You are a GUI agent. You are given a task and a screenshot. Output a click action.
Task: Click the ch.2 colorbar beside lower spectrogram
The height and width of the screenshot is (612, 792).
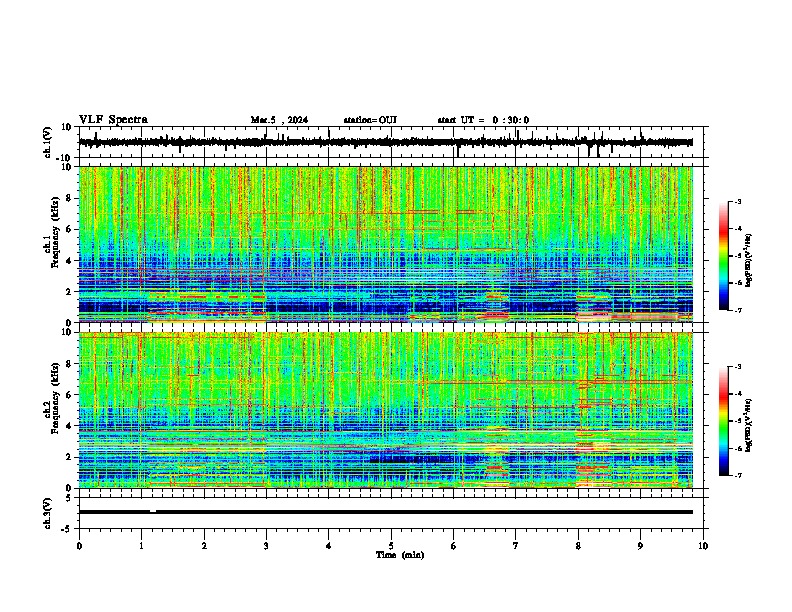click(724, 421)
